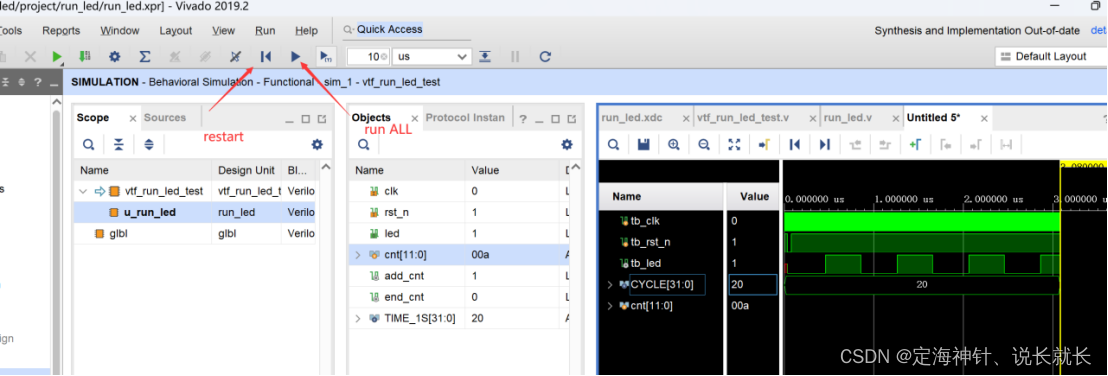Open the Layout menu
This screenshot has width=1108, height=376.
(175, 30)
